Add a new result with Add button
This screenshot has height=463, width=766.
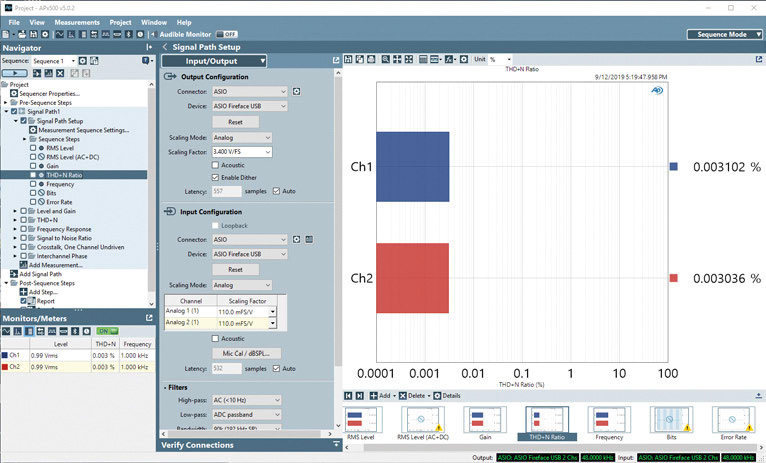382,396
